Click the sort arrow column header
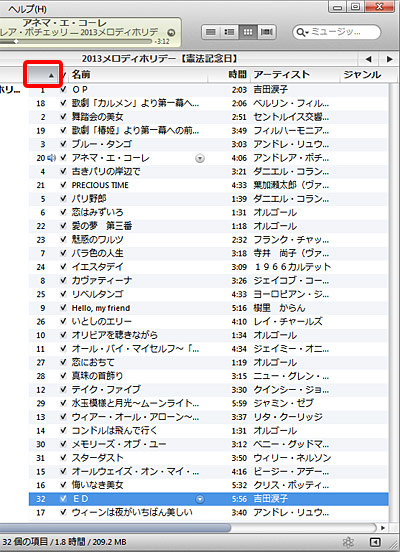The width and height of the screenshot is (400, 552). [x=43, y=74]
